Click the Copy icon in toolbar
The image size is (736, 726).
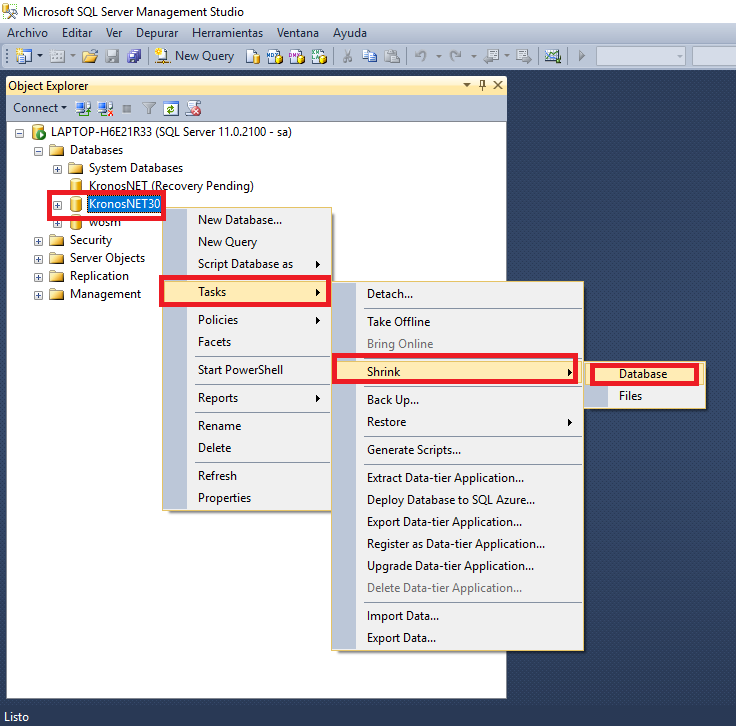tap(369, 56)
